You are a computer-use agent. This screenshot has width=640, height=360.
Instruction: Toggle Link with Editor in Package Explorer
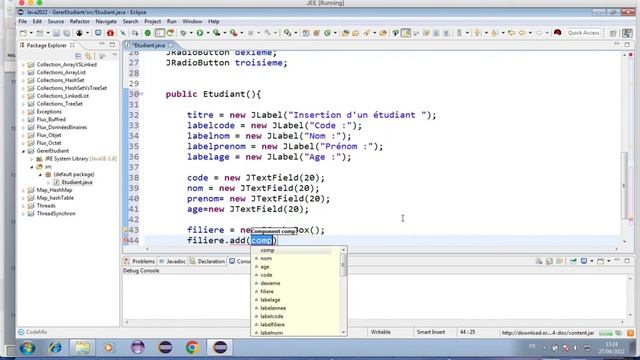(88, 56)
